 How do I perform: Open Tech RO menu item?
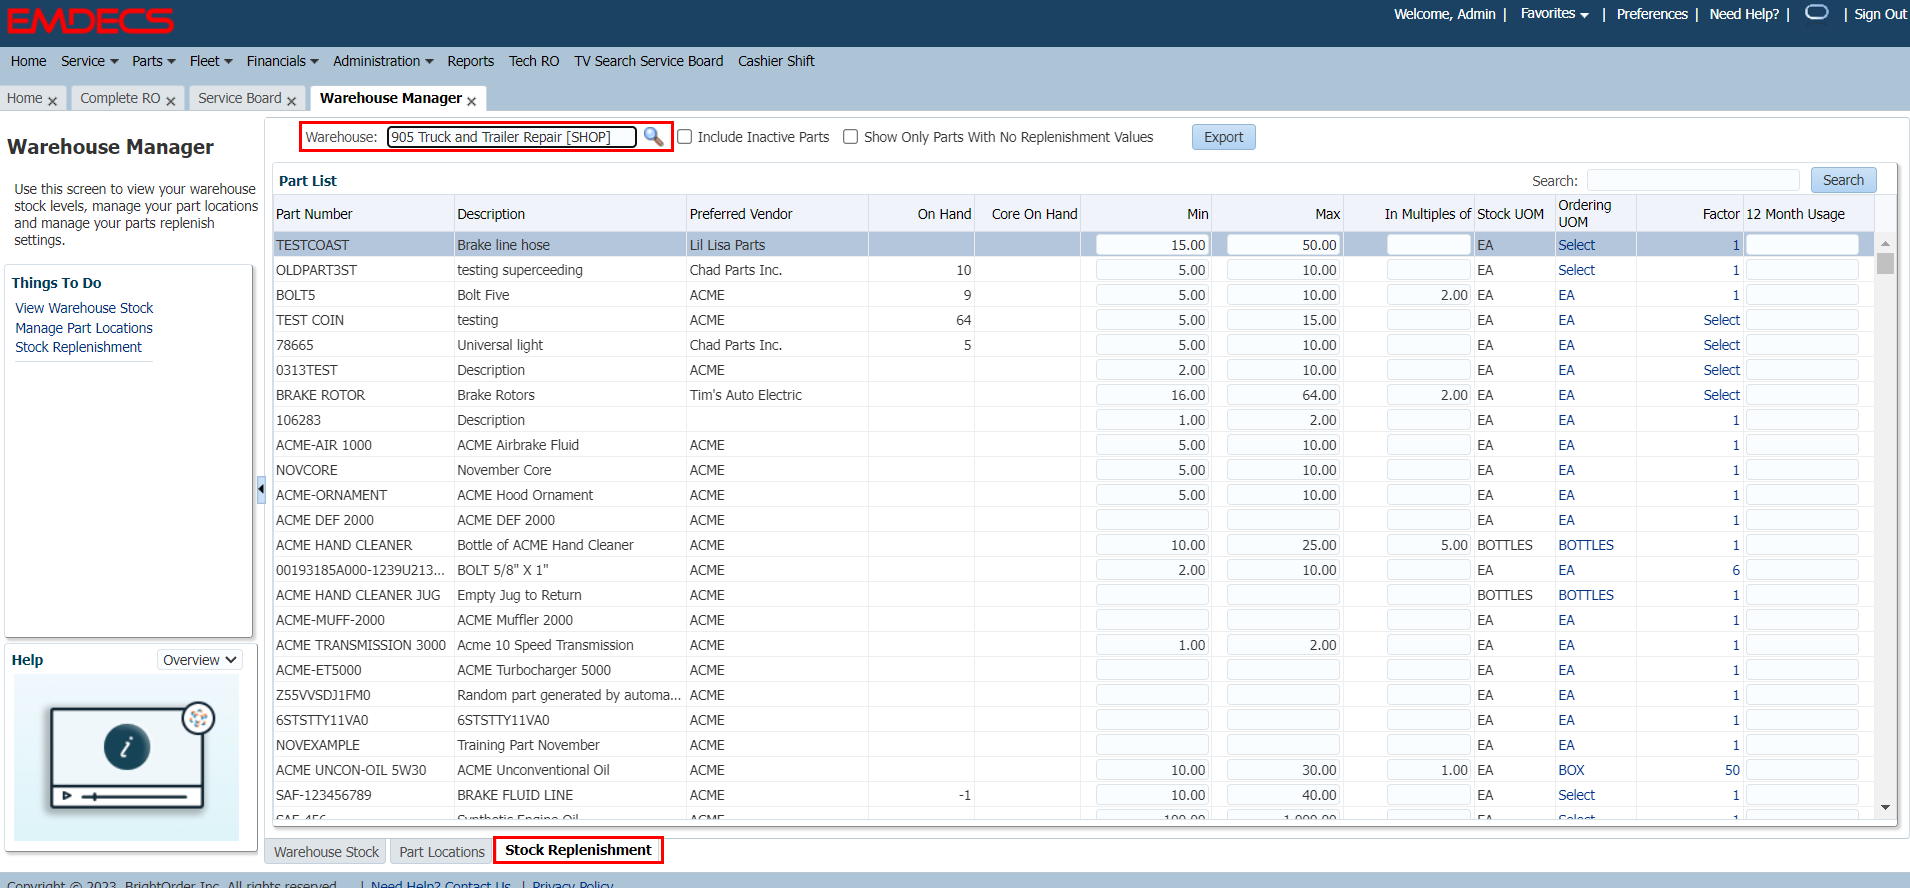534,61
